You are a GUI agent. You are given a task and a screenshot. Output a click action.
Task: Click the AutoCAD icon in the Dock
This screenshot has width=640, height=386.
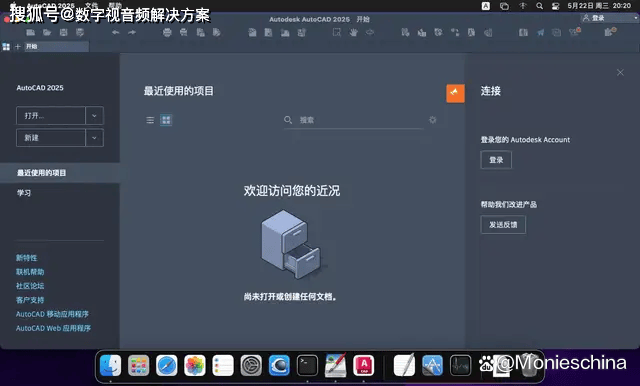pos(364,365)
